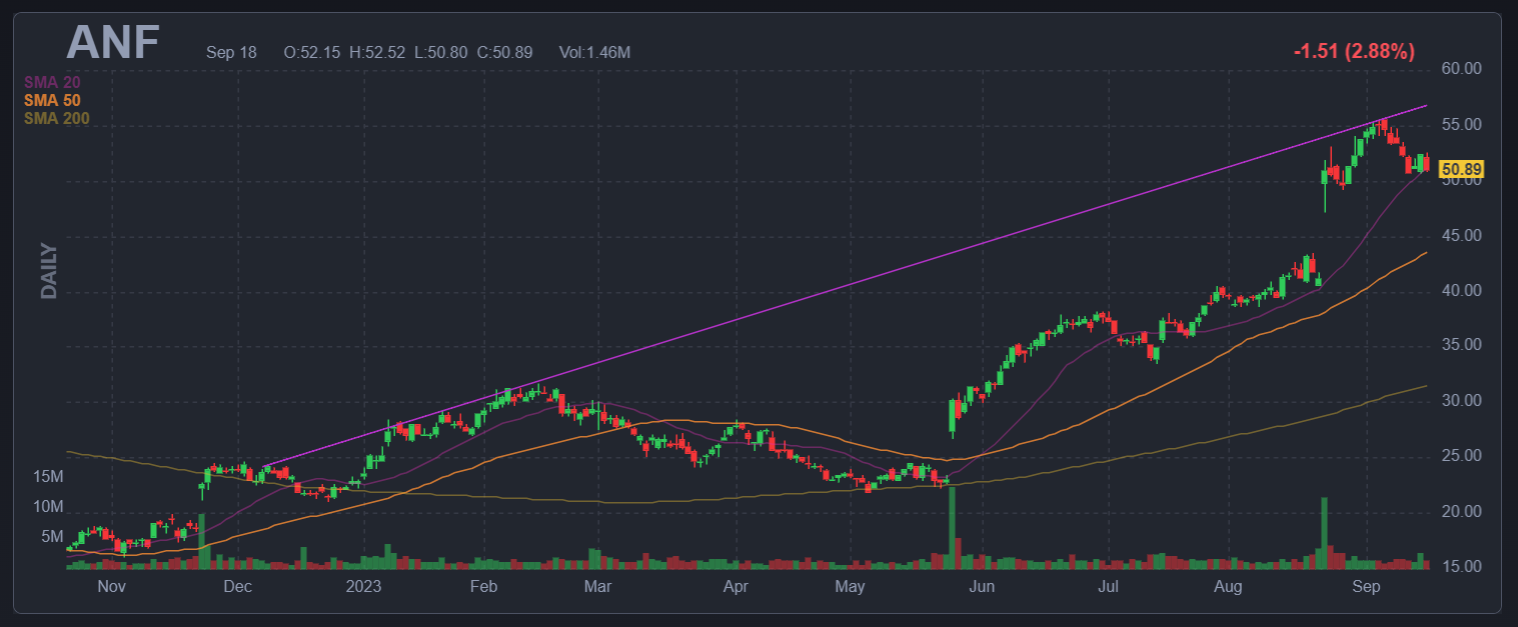Viewport: 1518px width, 627px height.
Task: Click the Nov label on the time axis
Action: (x=110, y=587)
